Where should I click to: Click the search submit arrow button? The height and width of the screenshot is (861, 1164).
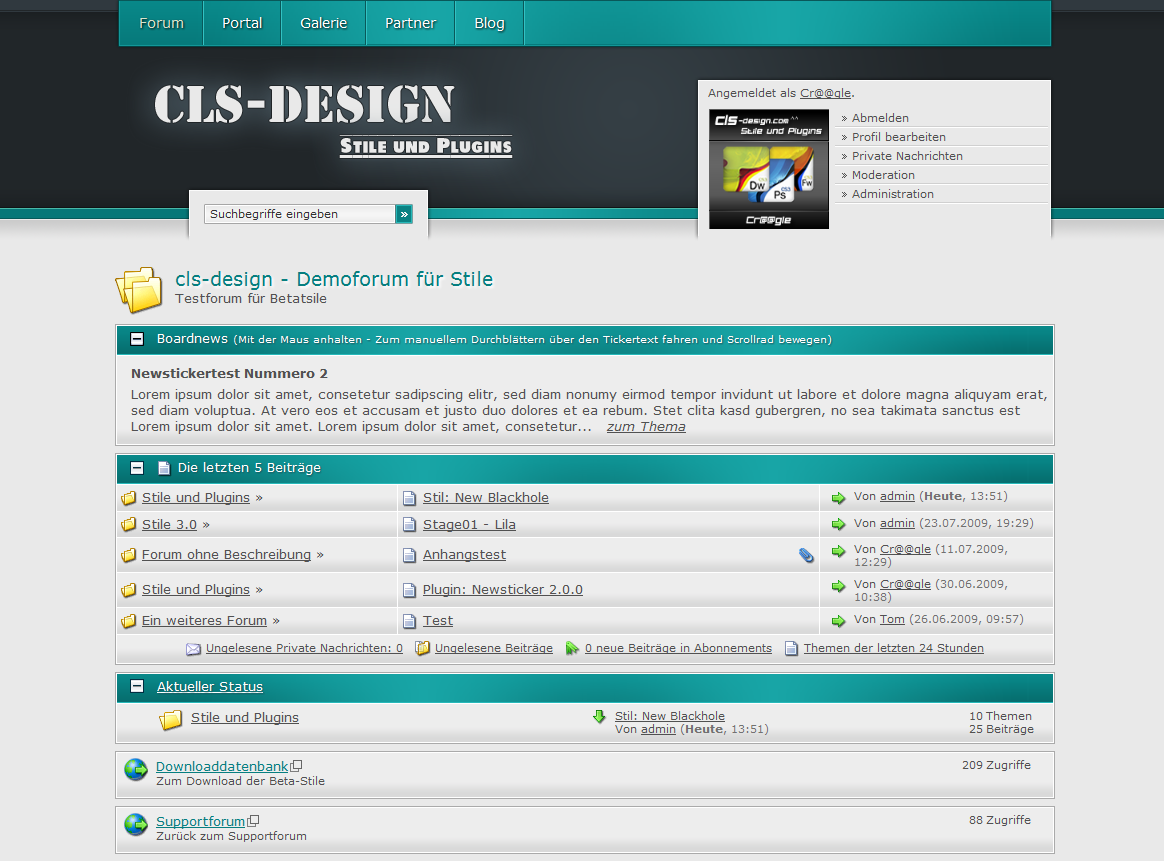point(404,214)
